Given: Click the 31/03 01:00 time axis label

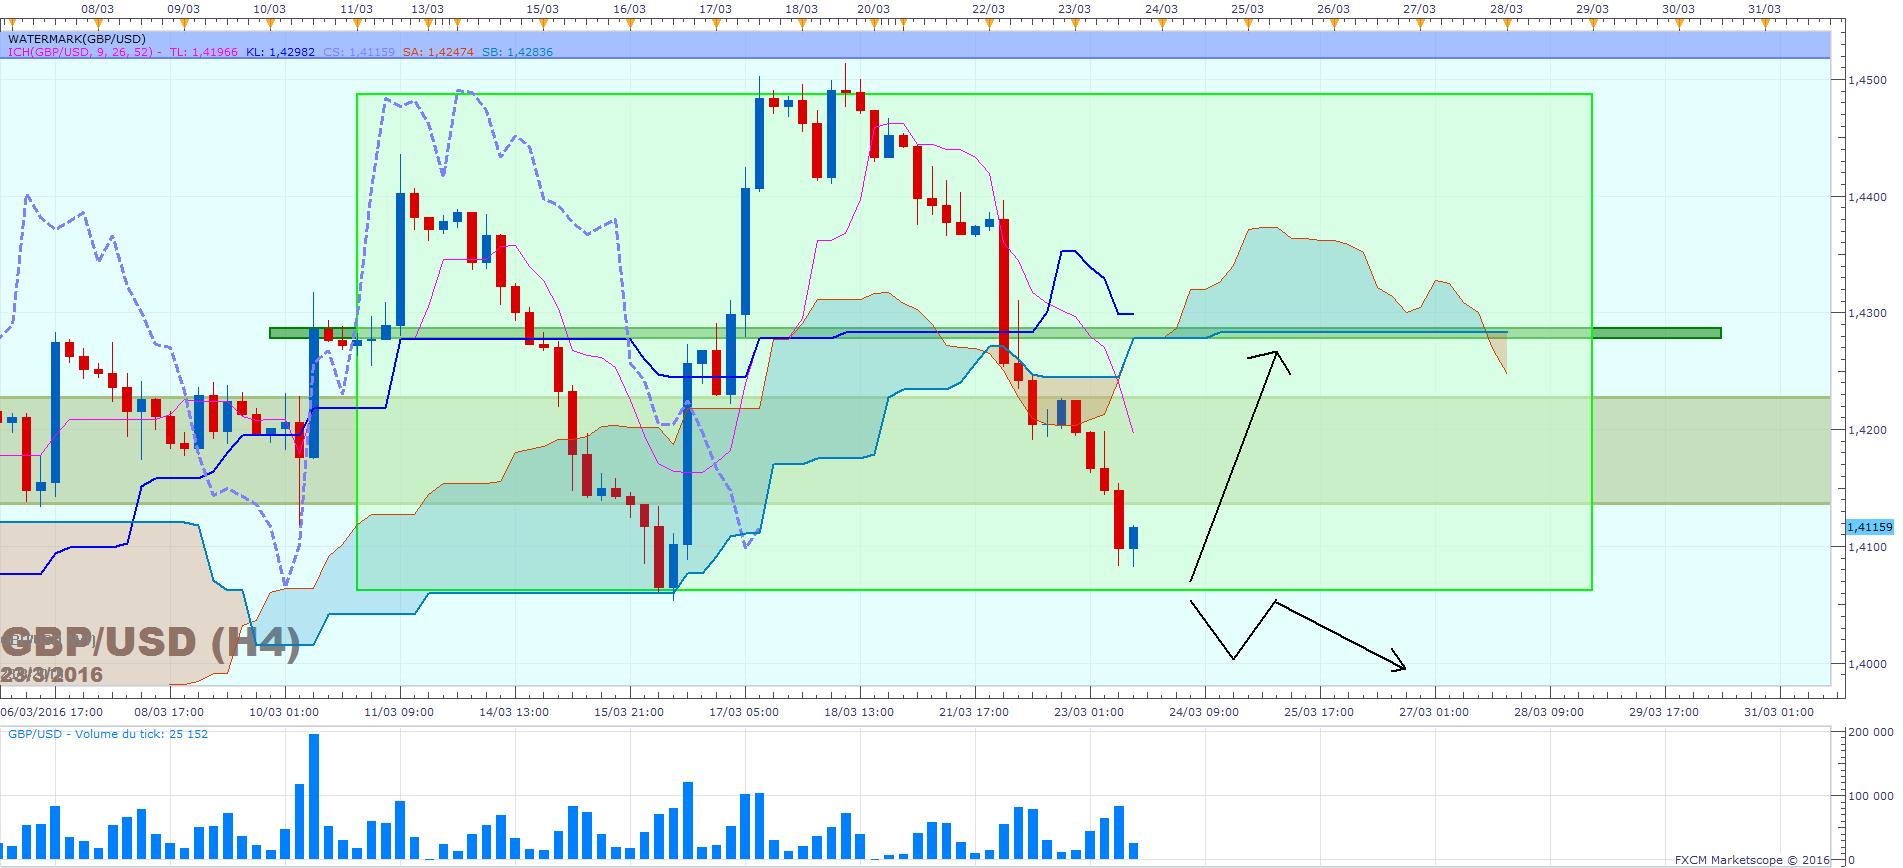Looking at the screenshot, I should 1779,712.
